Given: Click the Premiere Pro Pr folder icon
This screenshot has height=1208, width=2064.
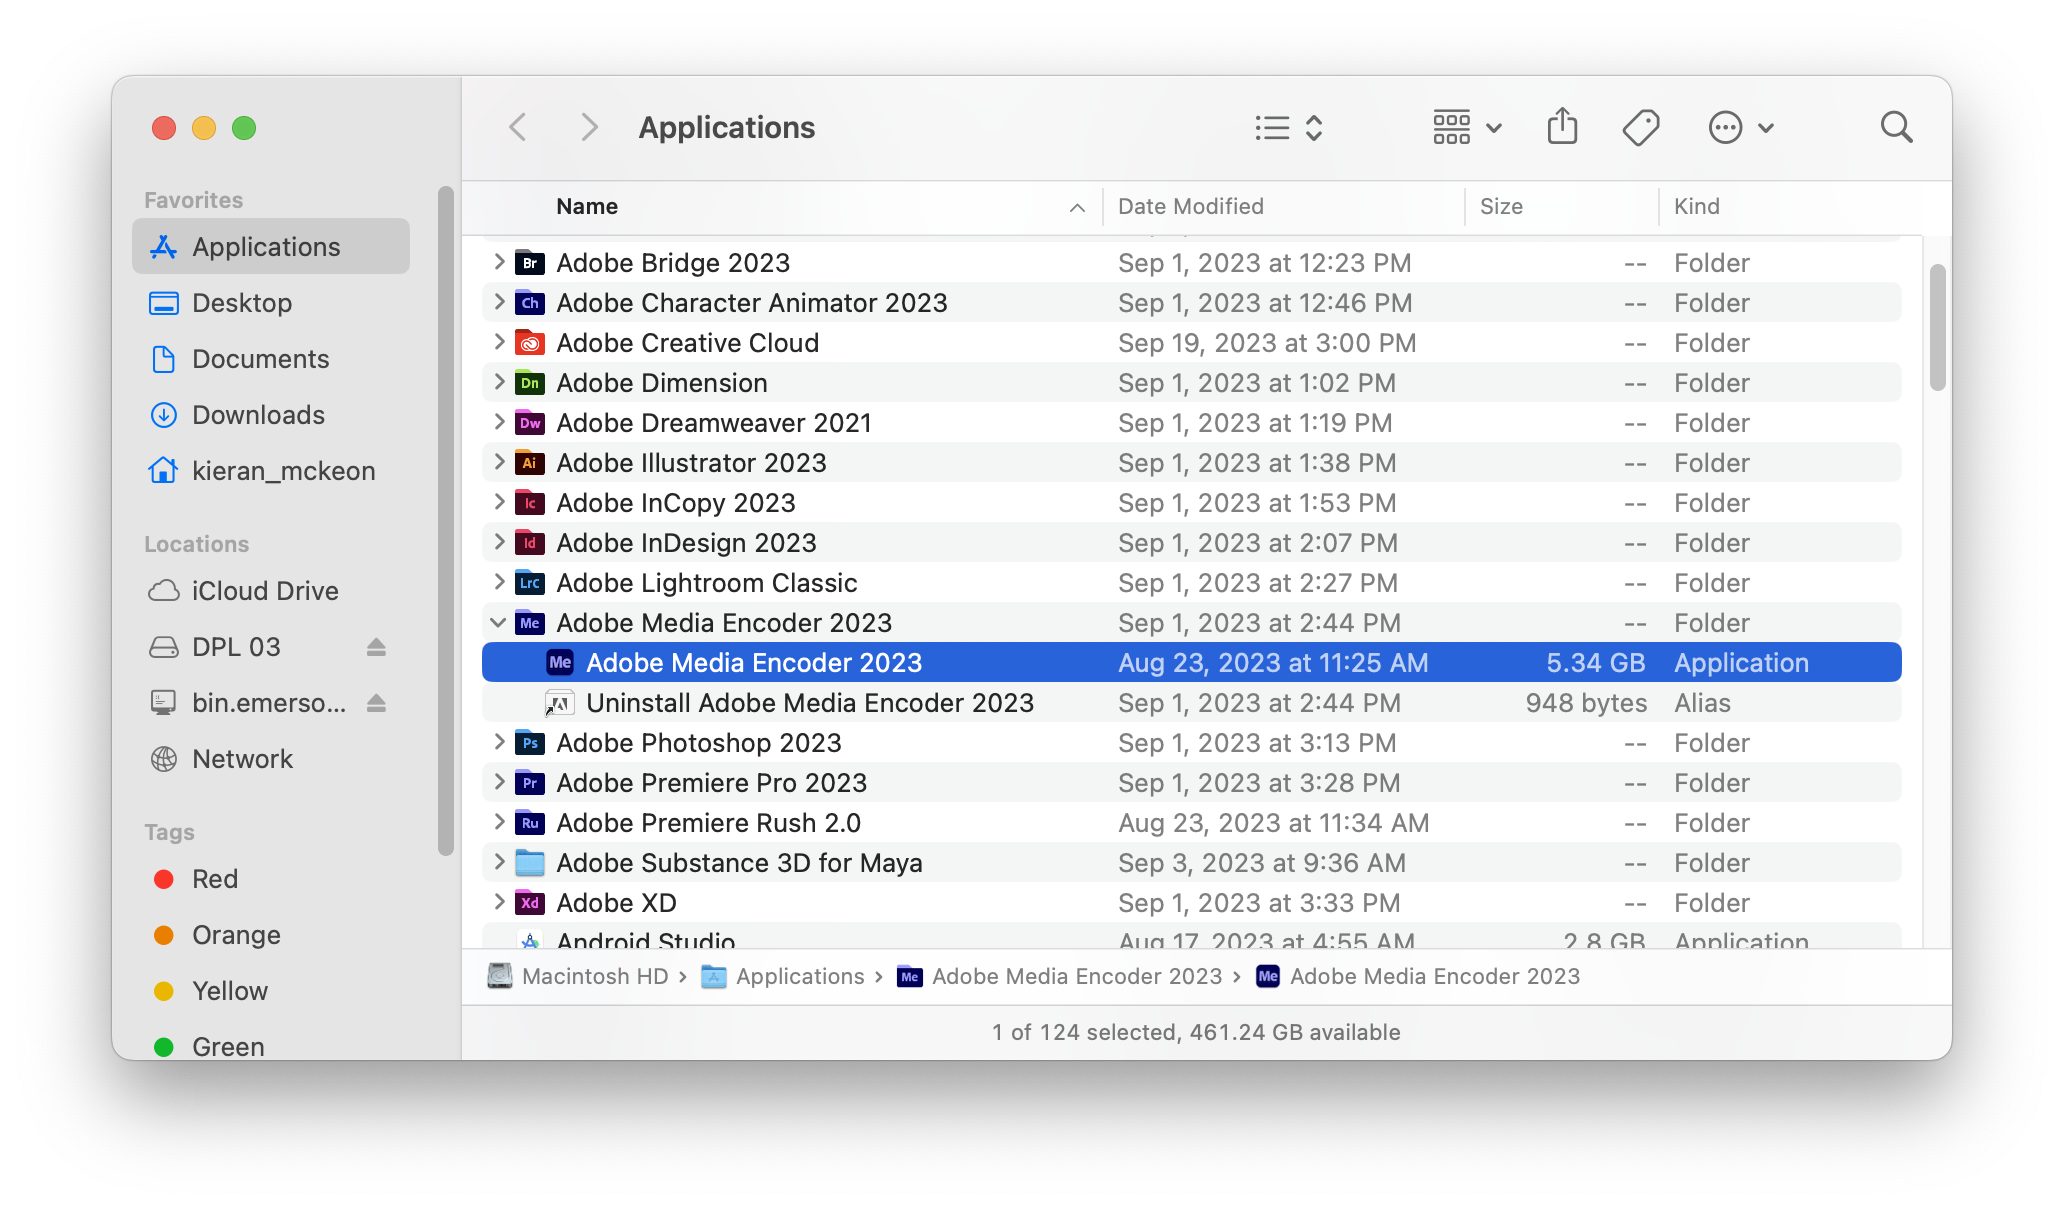Looking at the screenshot, I should (x=530, y=783).
